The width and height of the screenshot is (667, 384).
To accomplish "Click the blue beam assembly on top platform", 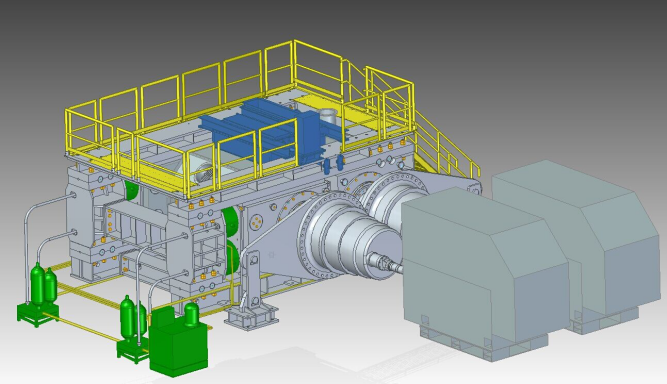I will click(x=272, y=130).
